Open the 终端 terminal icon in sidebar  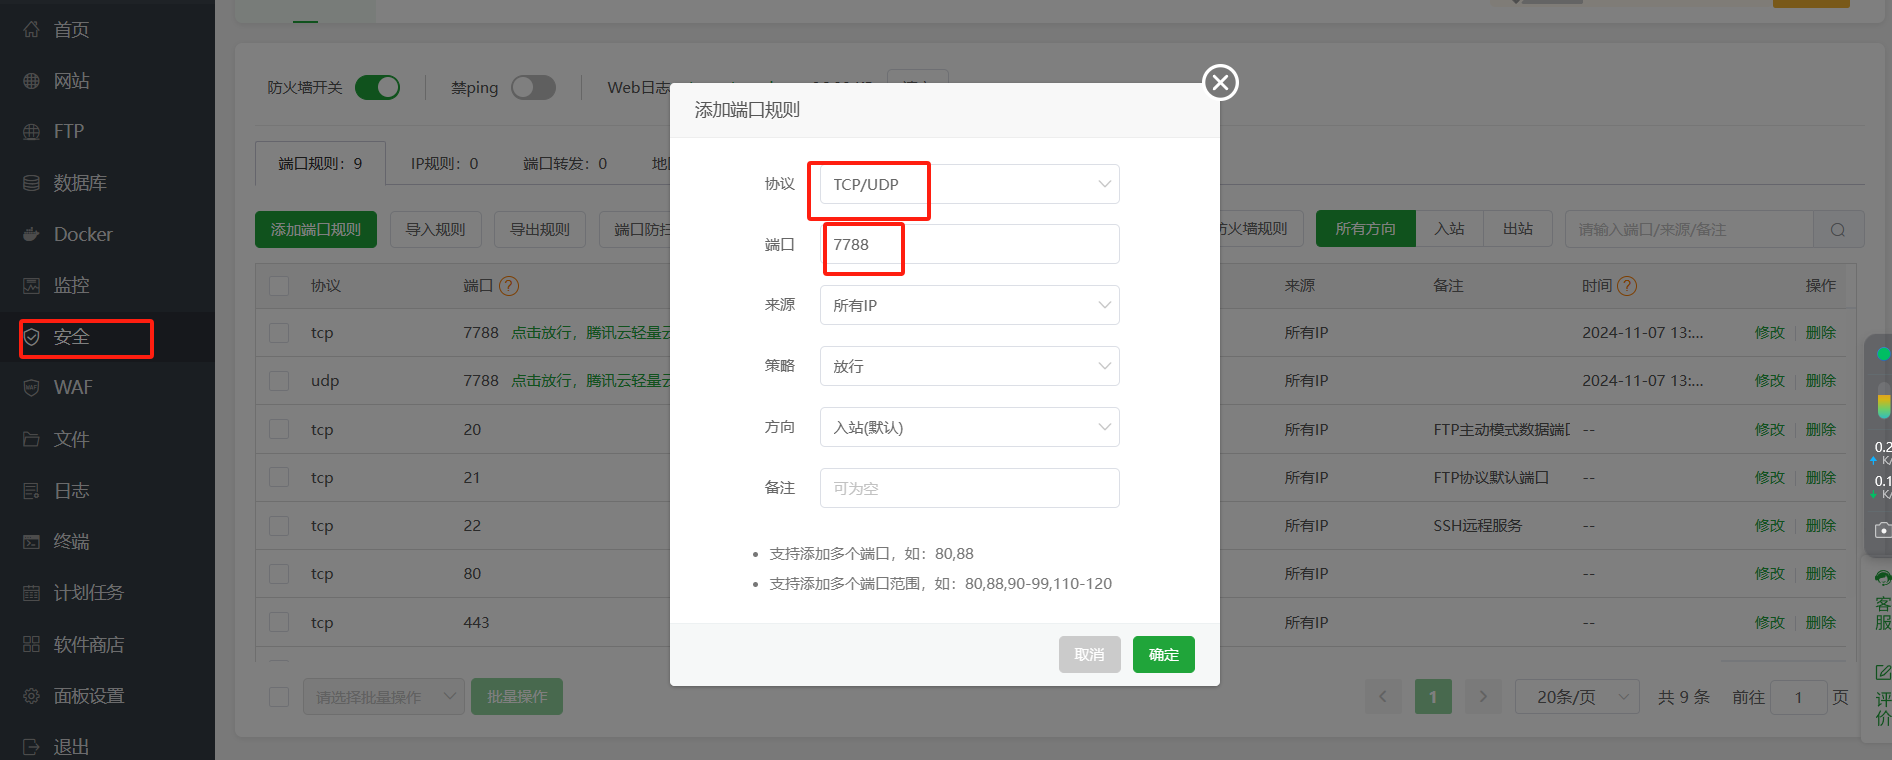pyautogui.click(x=32, y=542)
